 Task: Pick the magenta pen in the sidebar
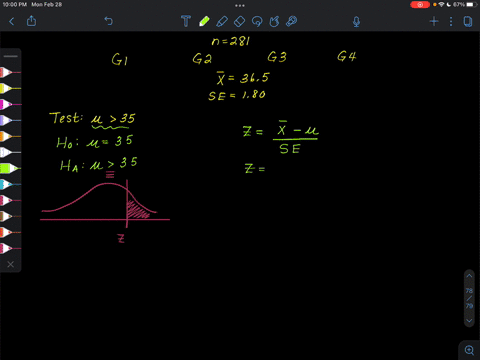[x=10, y=104]
